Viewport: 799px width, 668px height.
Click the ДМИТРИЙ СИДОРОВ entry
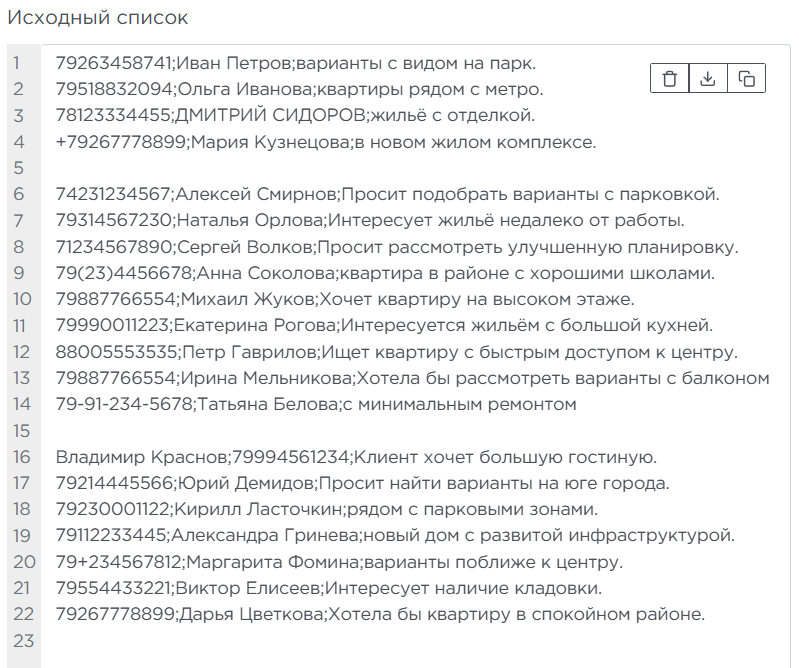coord(295,115)
